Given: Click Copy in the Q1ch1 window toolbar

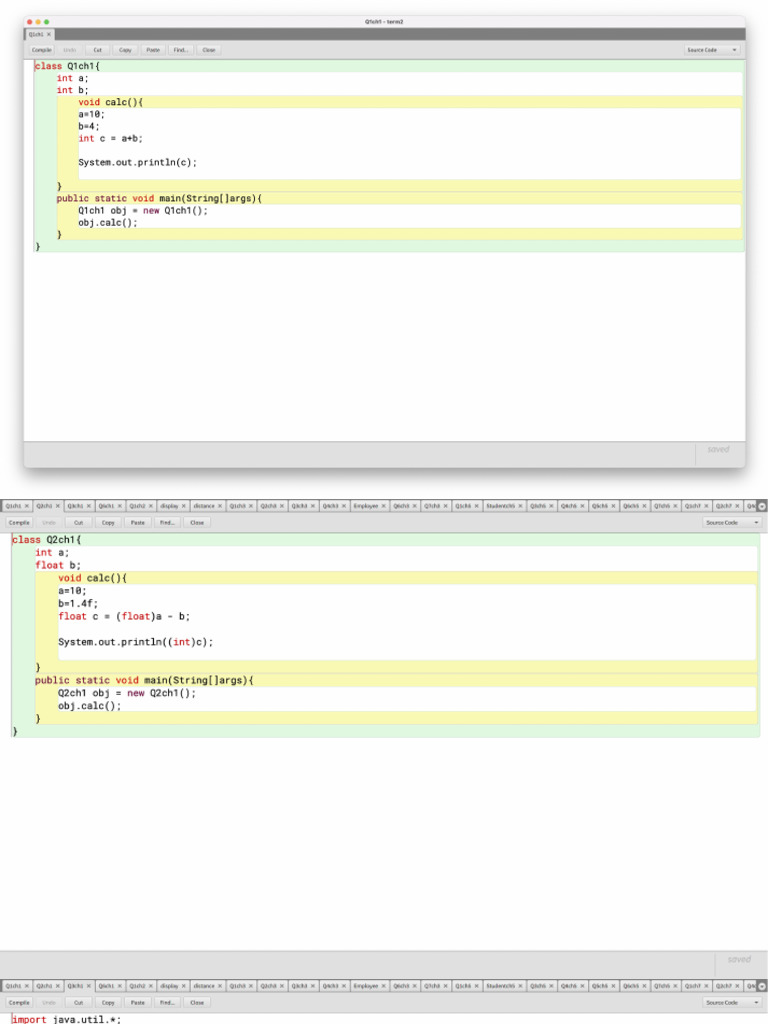Looking at the screenshot, I should click(x=125, y=50).
